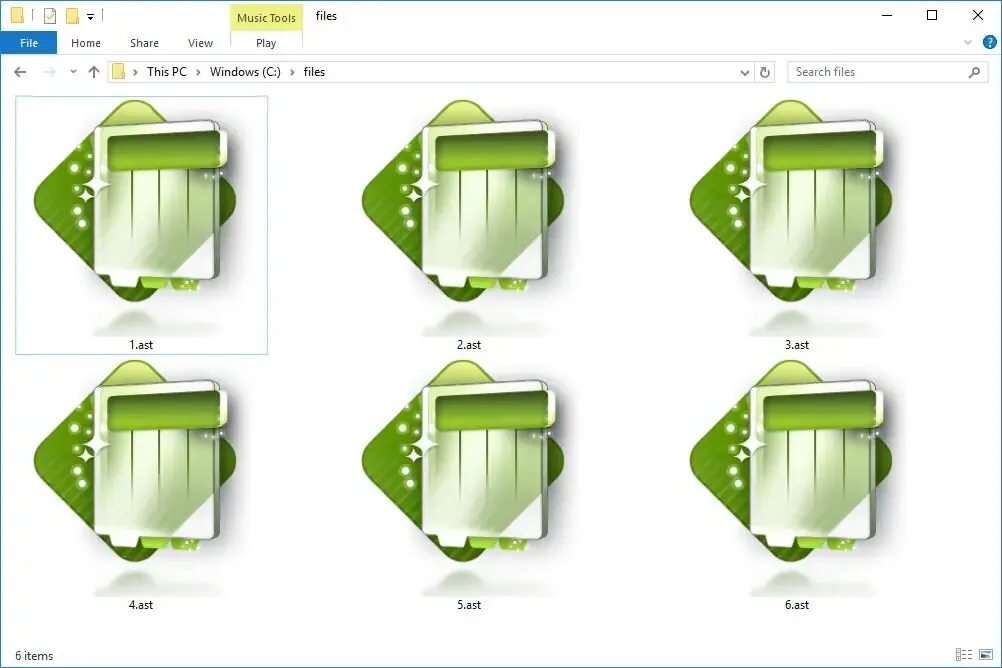This screenshot has width=1002, height=668.
Task: Minimize the files window
Action: pos(887,15)
